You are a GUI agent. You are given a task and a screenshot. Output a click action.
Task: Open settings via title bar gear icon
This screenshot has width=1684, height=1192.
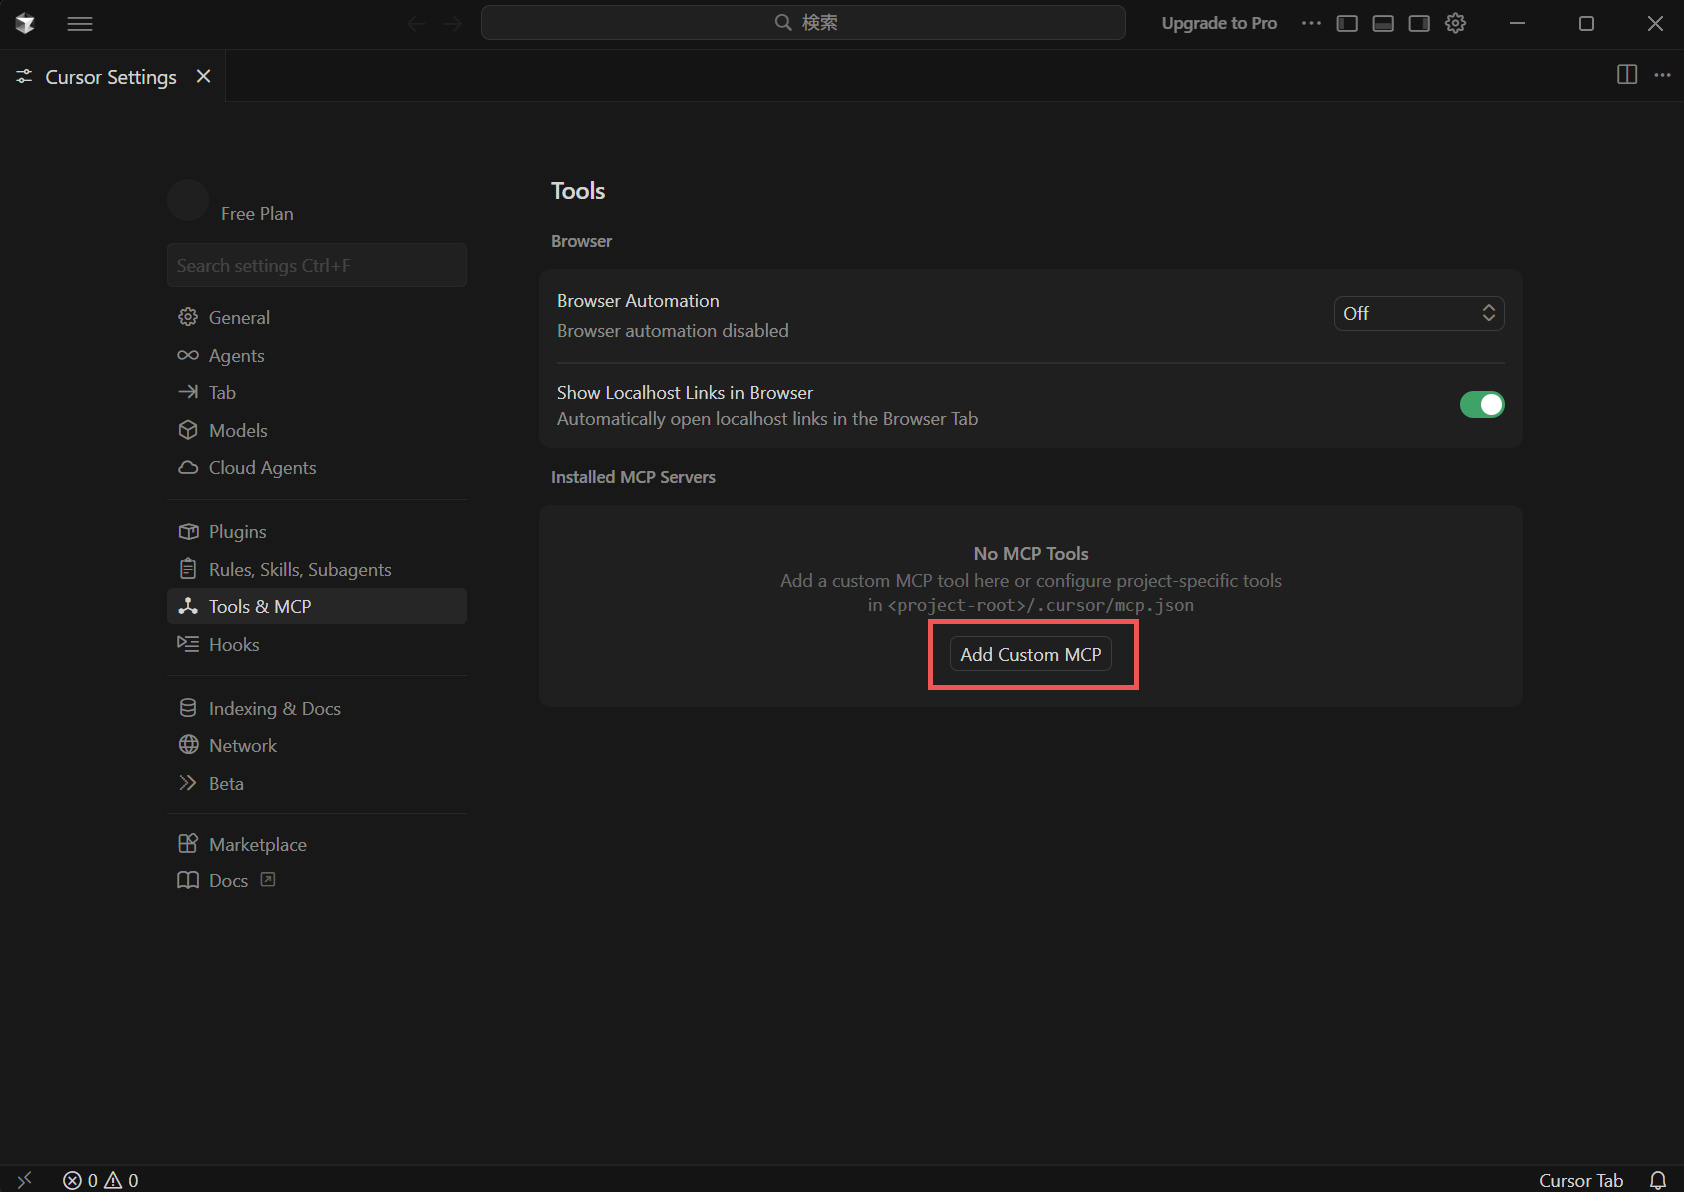[x=1455, y=24]
